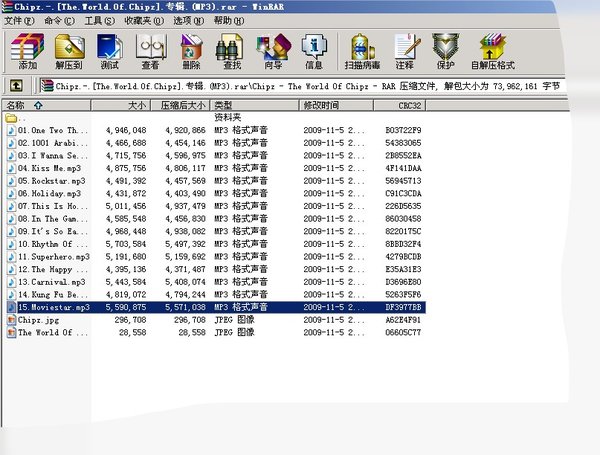Sort by 修改时间 column header

click(x=336, y=105)
